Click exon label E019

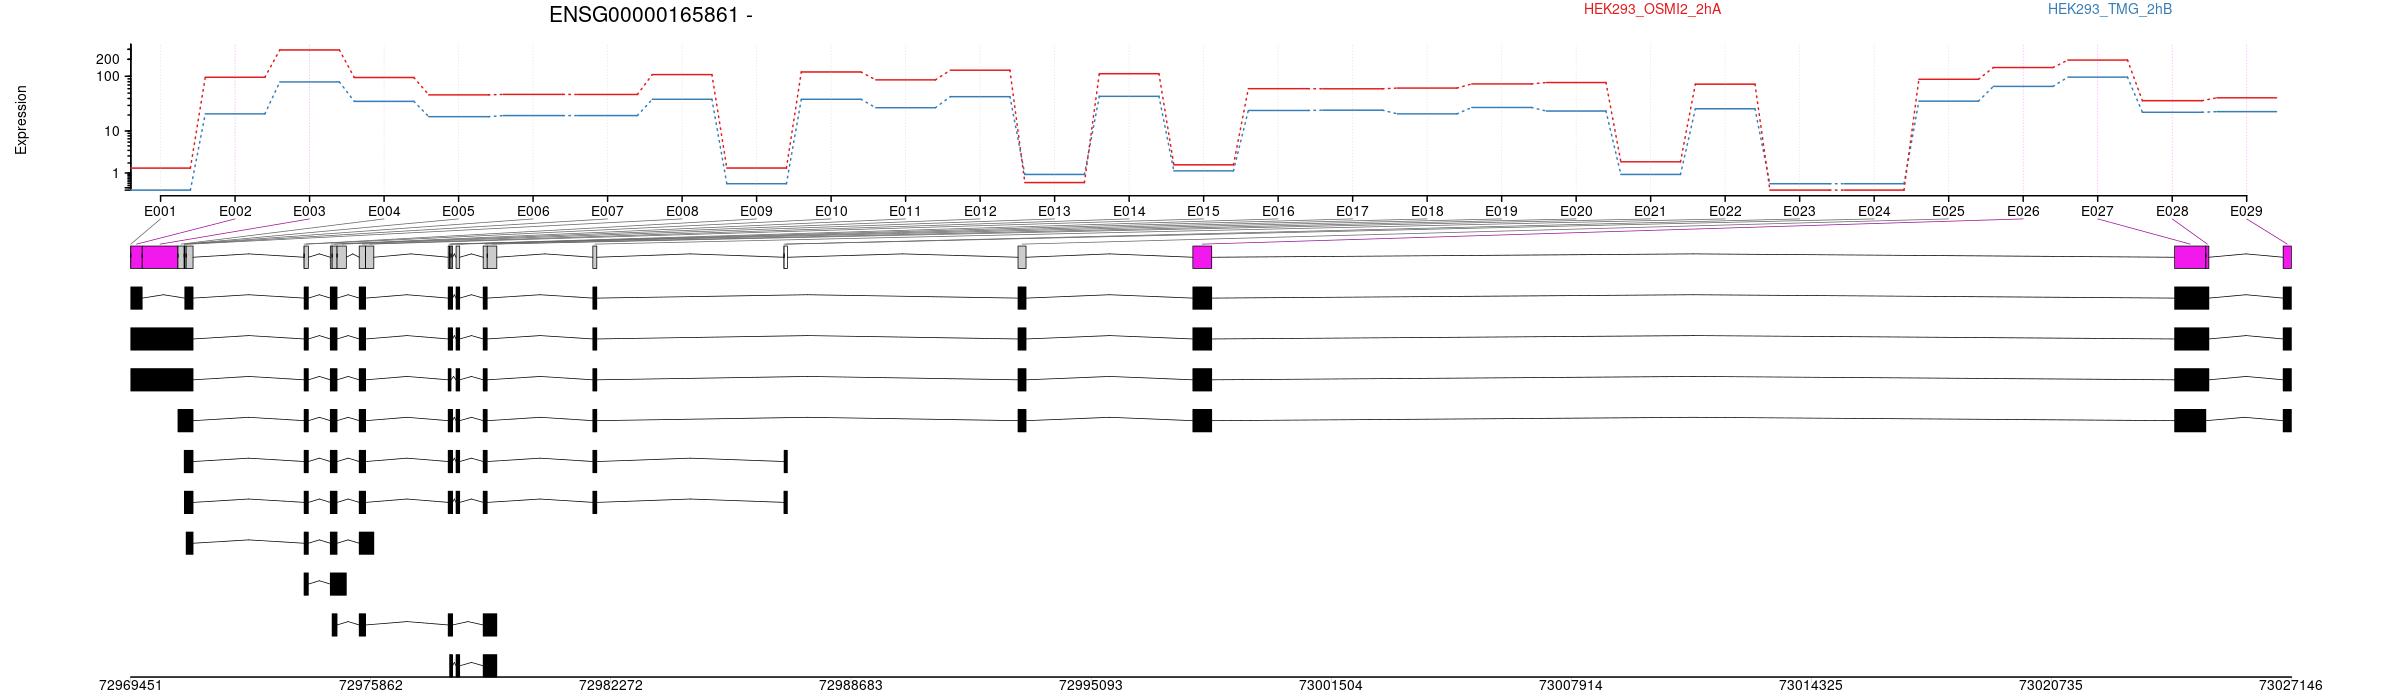1501,211
